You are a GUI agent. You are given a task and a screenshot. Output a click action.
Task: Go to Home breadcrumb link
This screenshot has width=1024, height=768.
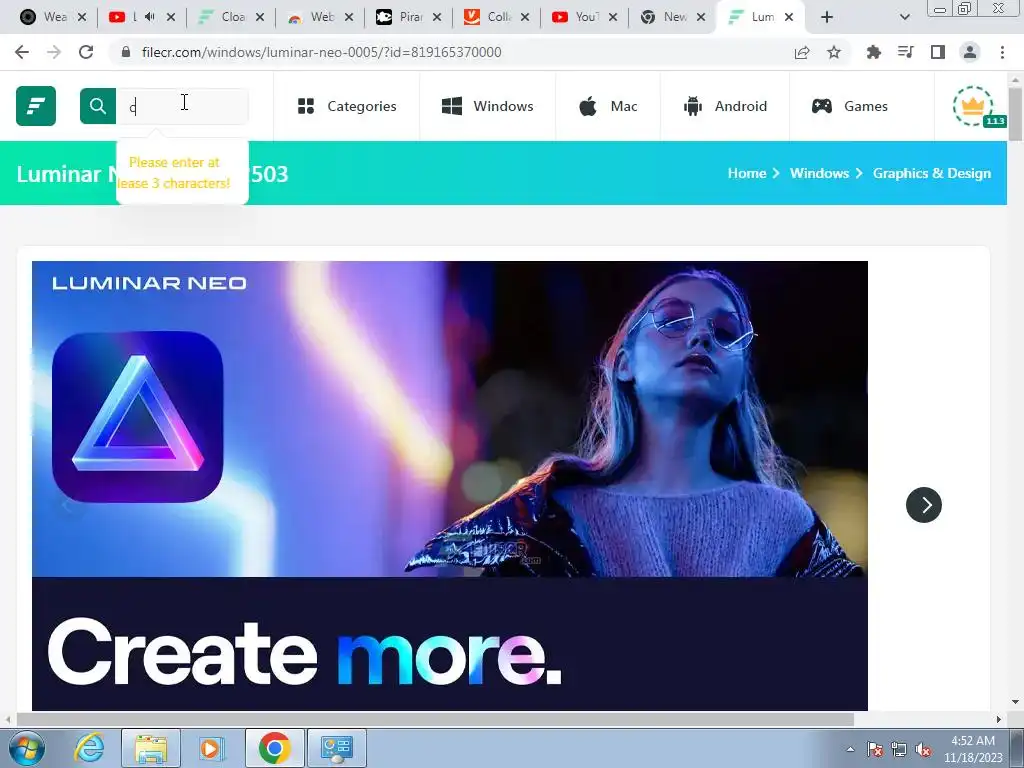point(746,173)
